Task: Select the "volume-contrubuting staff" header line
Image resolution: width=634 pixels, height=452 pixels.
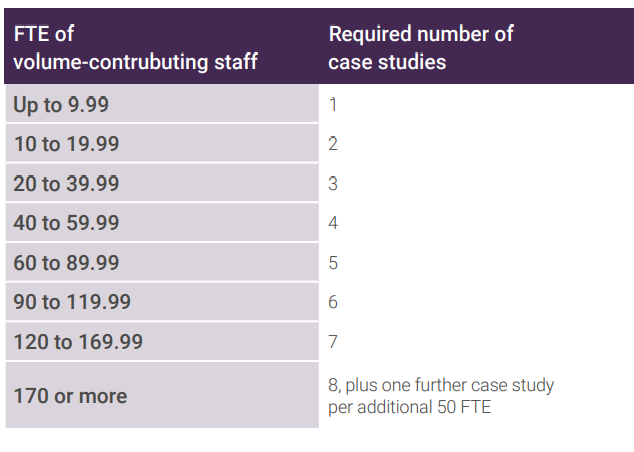Action: (135, 62)
